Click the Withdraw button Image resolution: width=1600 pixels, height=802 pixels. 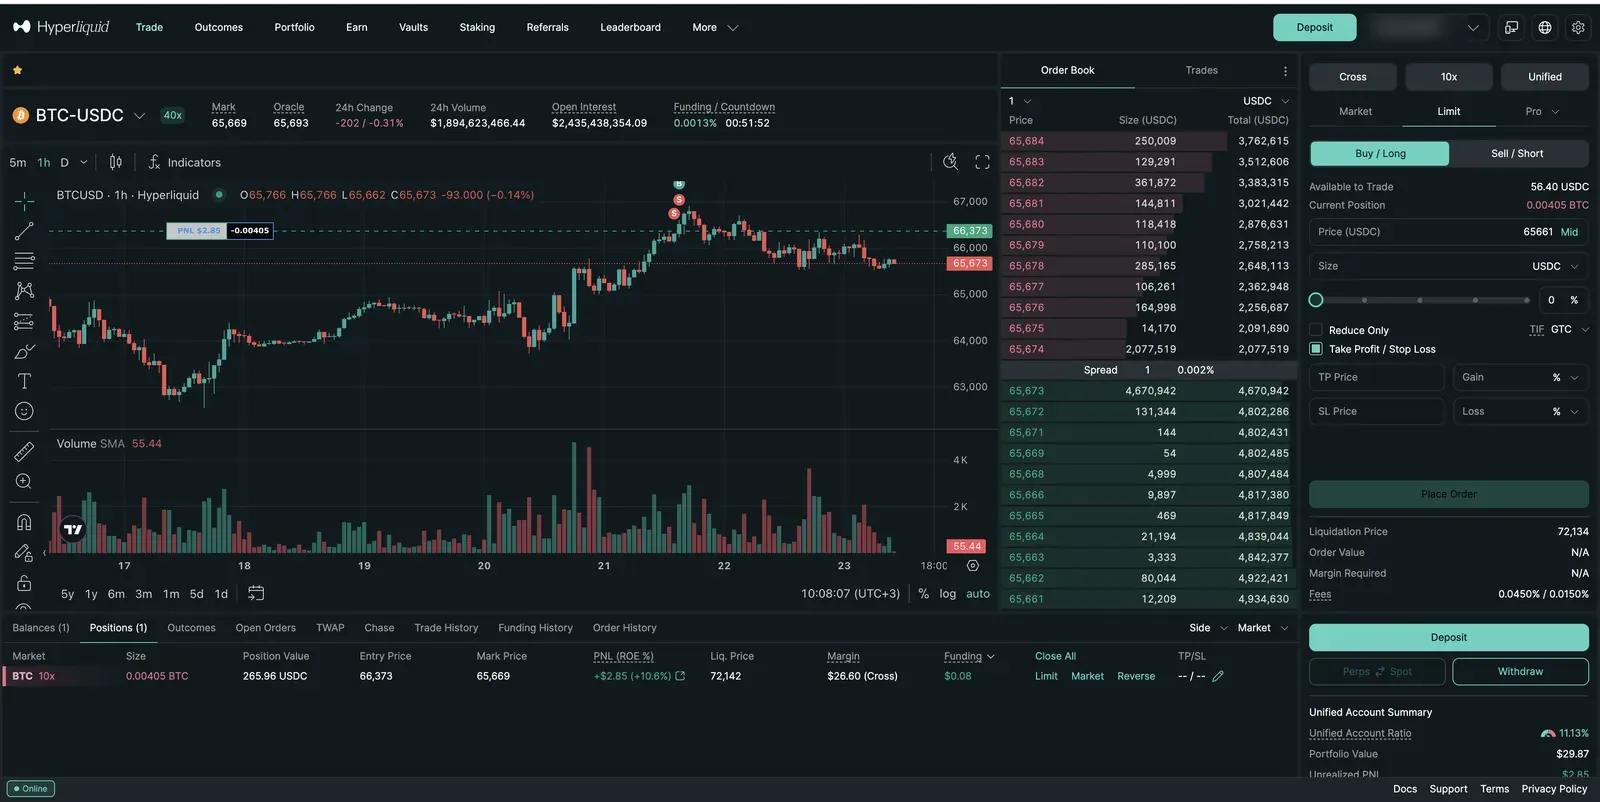[x=1520, y=672]
